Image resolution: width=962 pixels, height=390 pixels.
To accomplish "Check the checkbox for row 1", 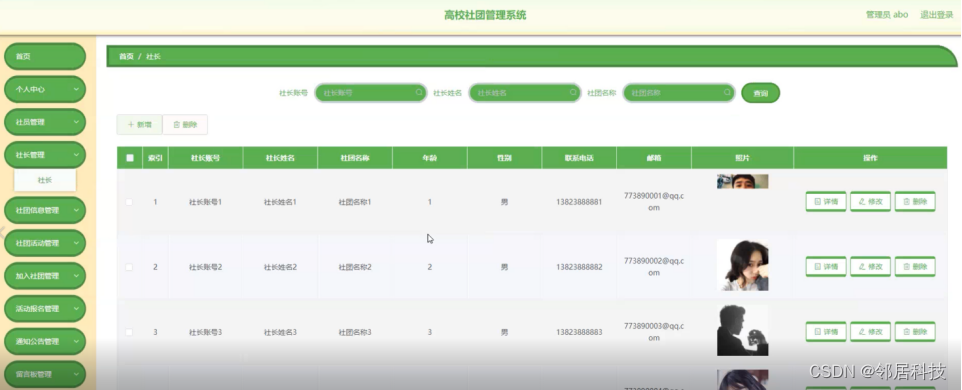I will [x=129, y=202].
